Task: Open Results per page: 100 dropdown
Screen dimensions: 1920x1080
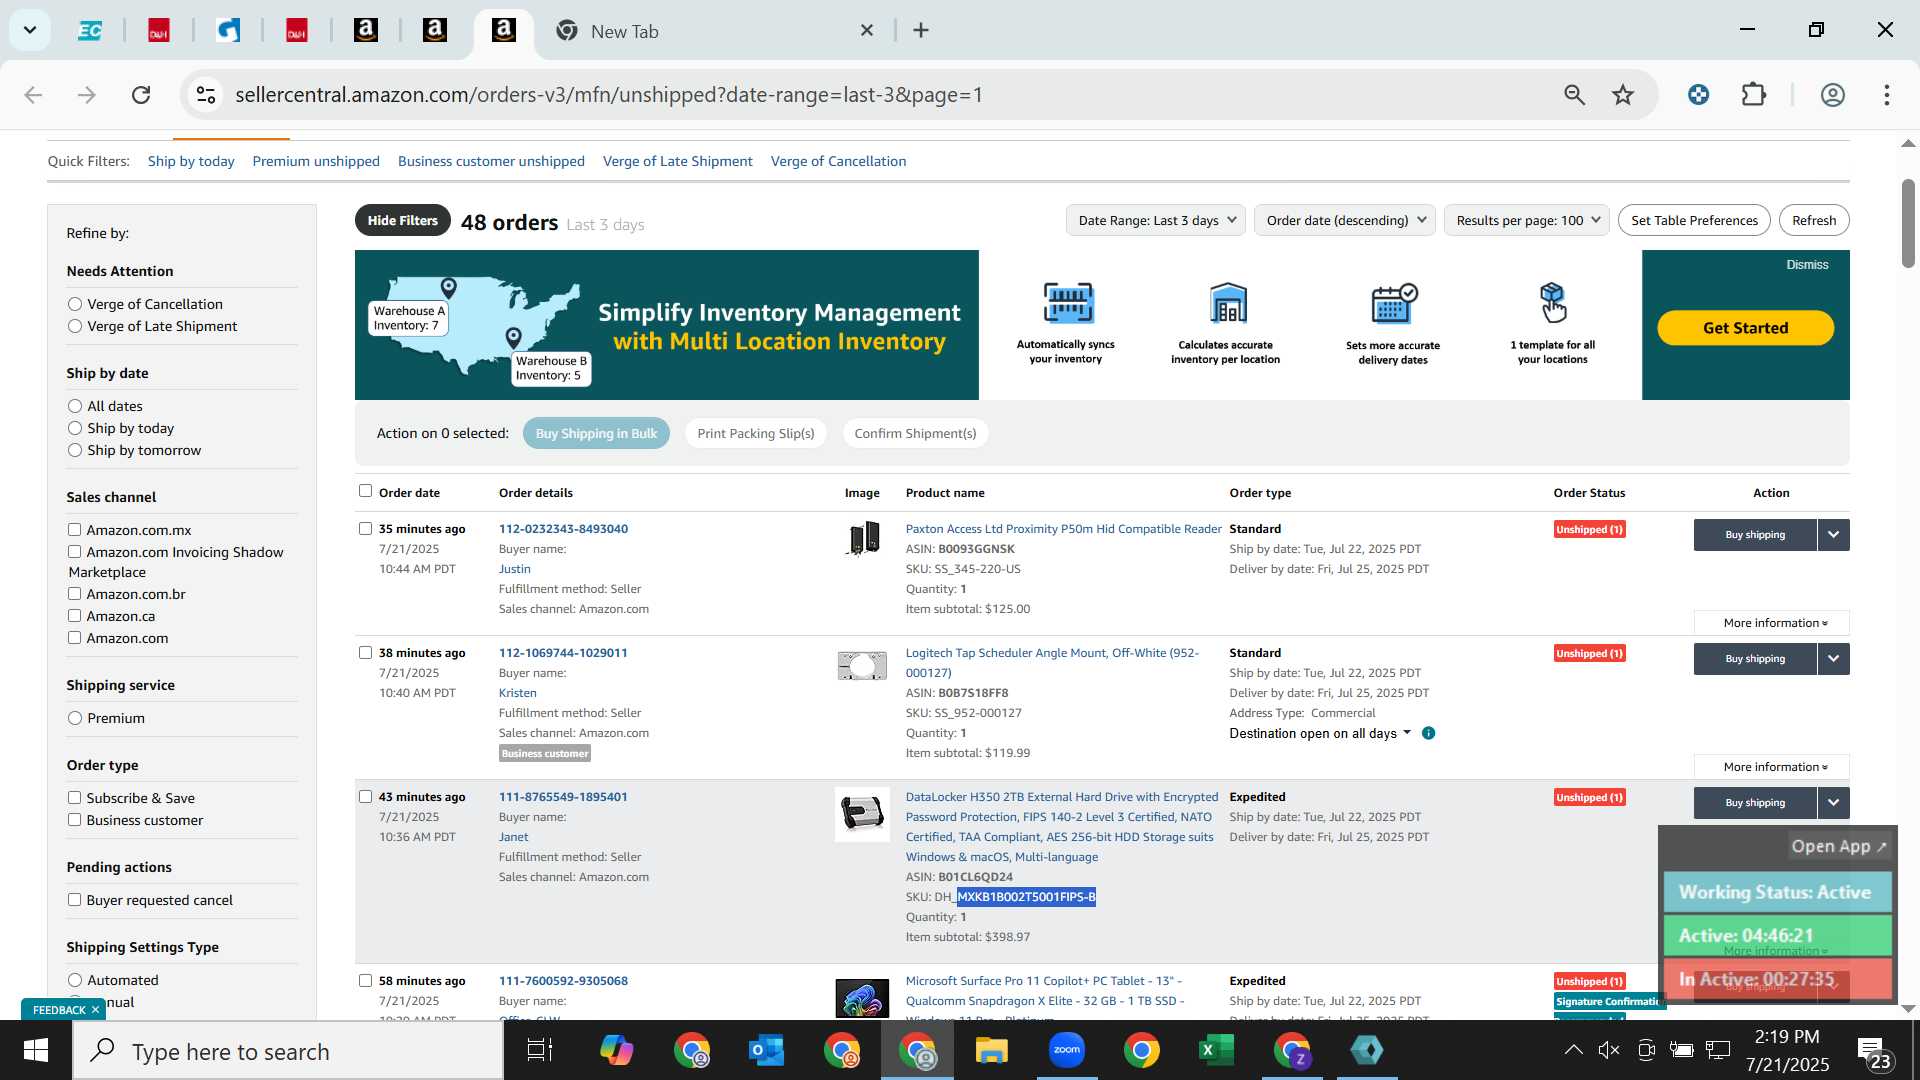Action: pos(1526,220)
